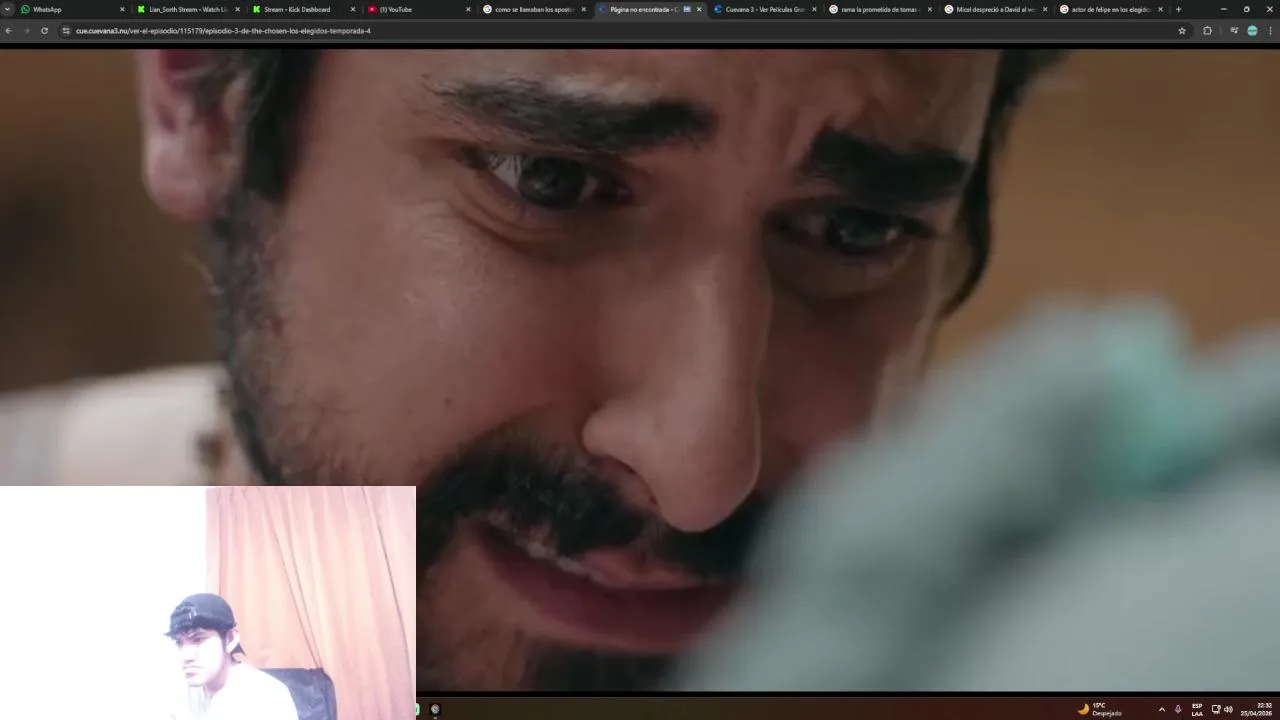Open the browser profile avatar
1280x720 pixels.
click(1252, 31)
